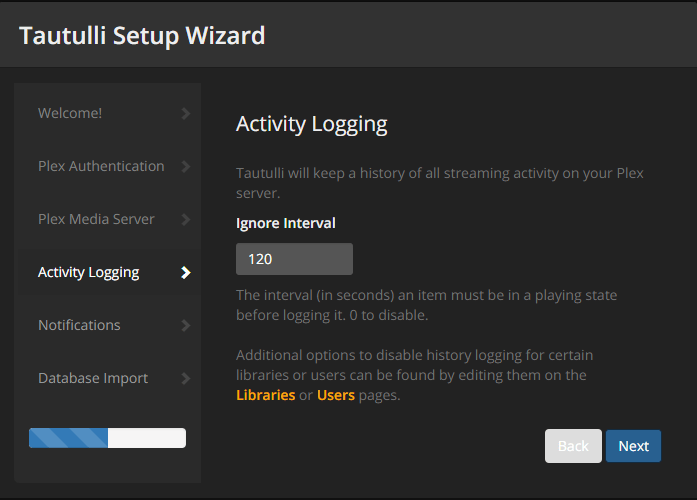697x500 pixels.
Task: Click Next to continue the wizard
Action: [x=633, y=446]
